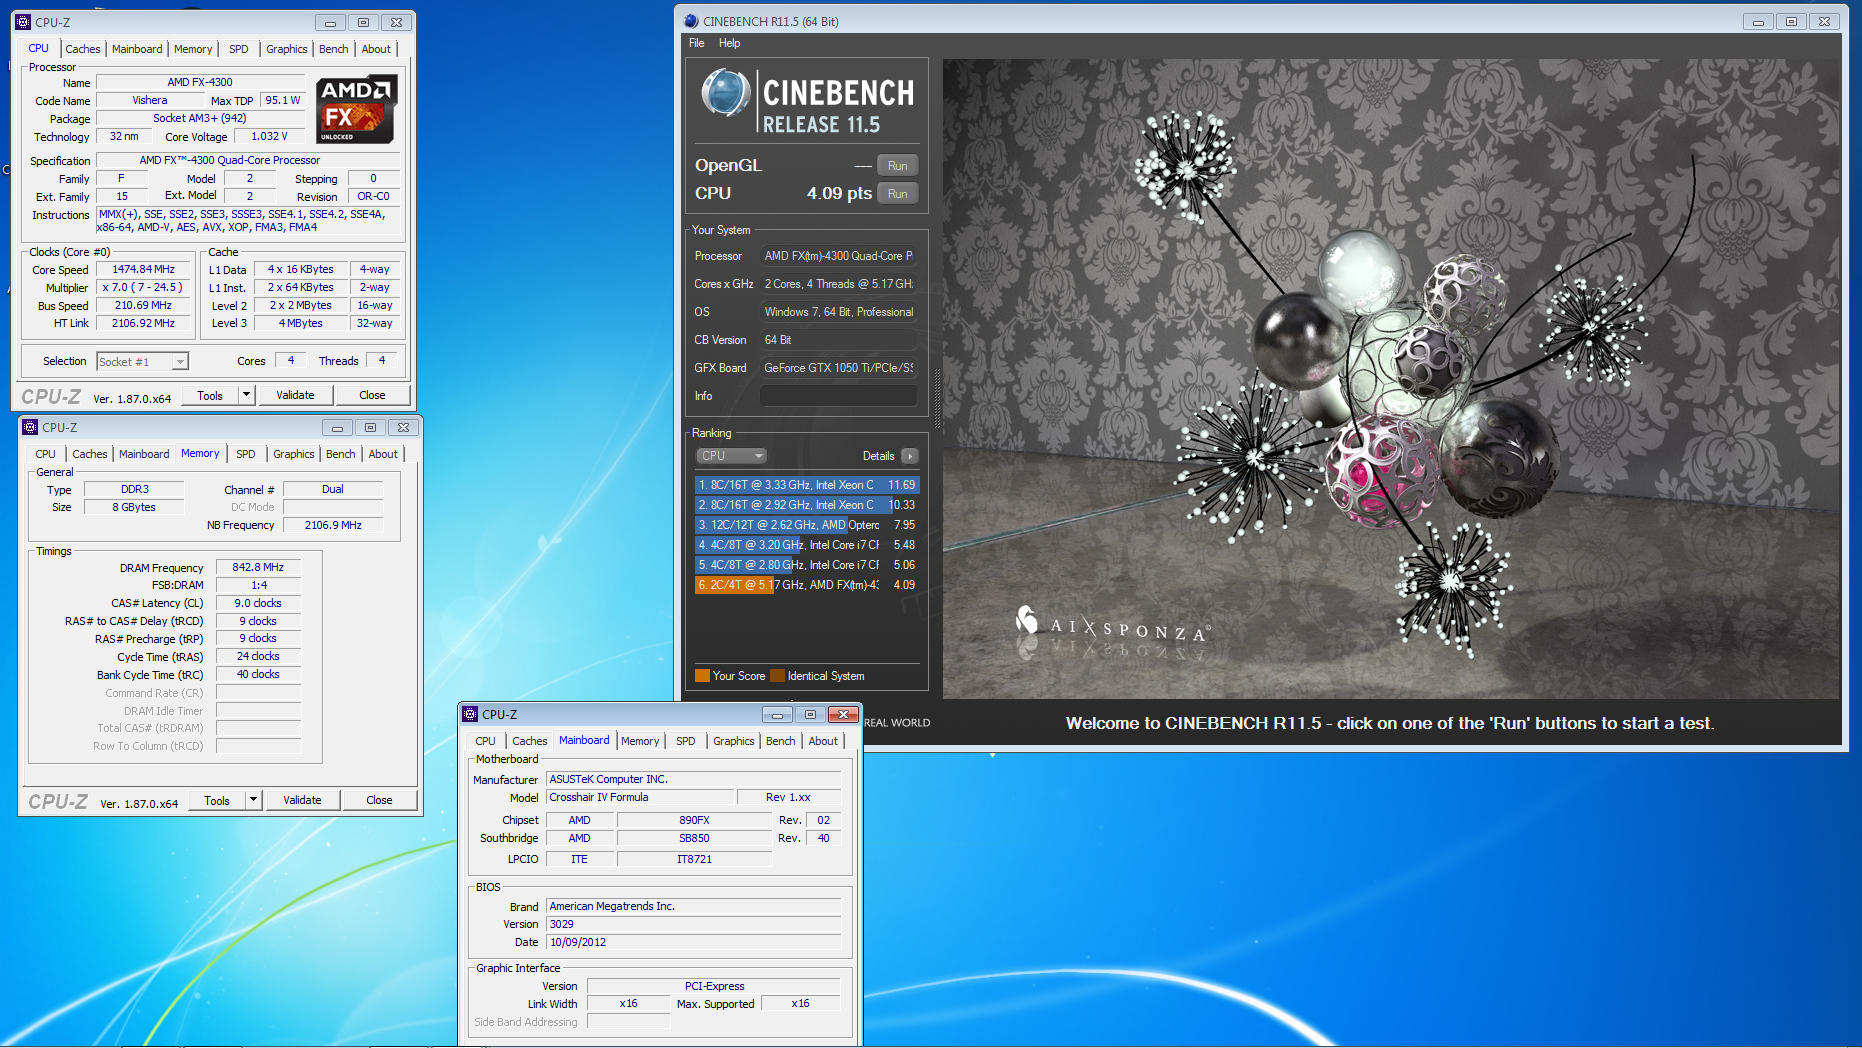Viewport: 1862px width, 1048px height.
Task: Click Tools button in top CPU-Z window
Action: tap(210, 395)
